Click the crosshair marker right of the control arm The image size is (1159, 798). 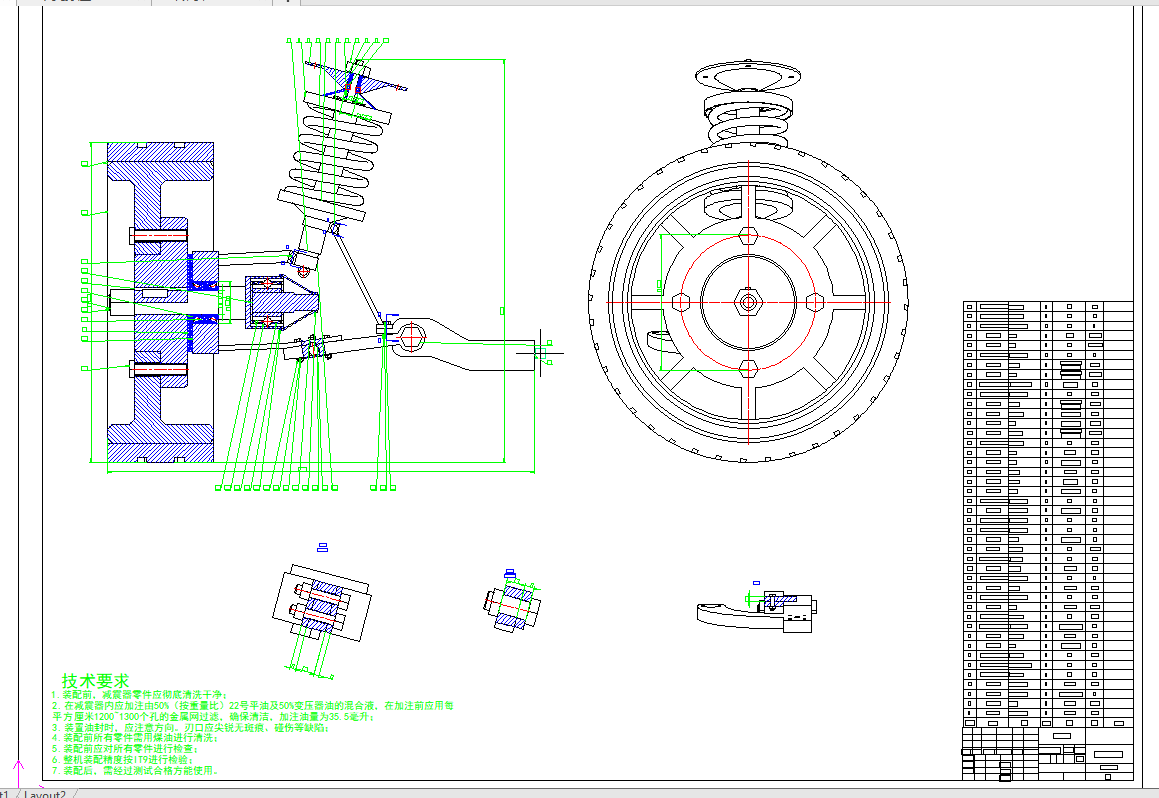[x=541, y=352]
